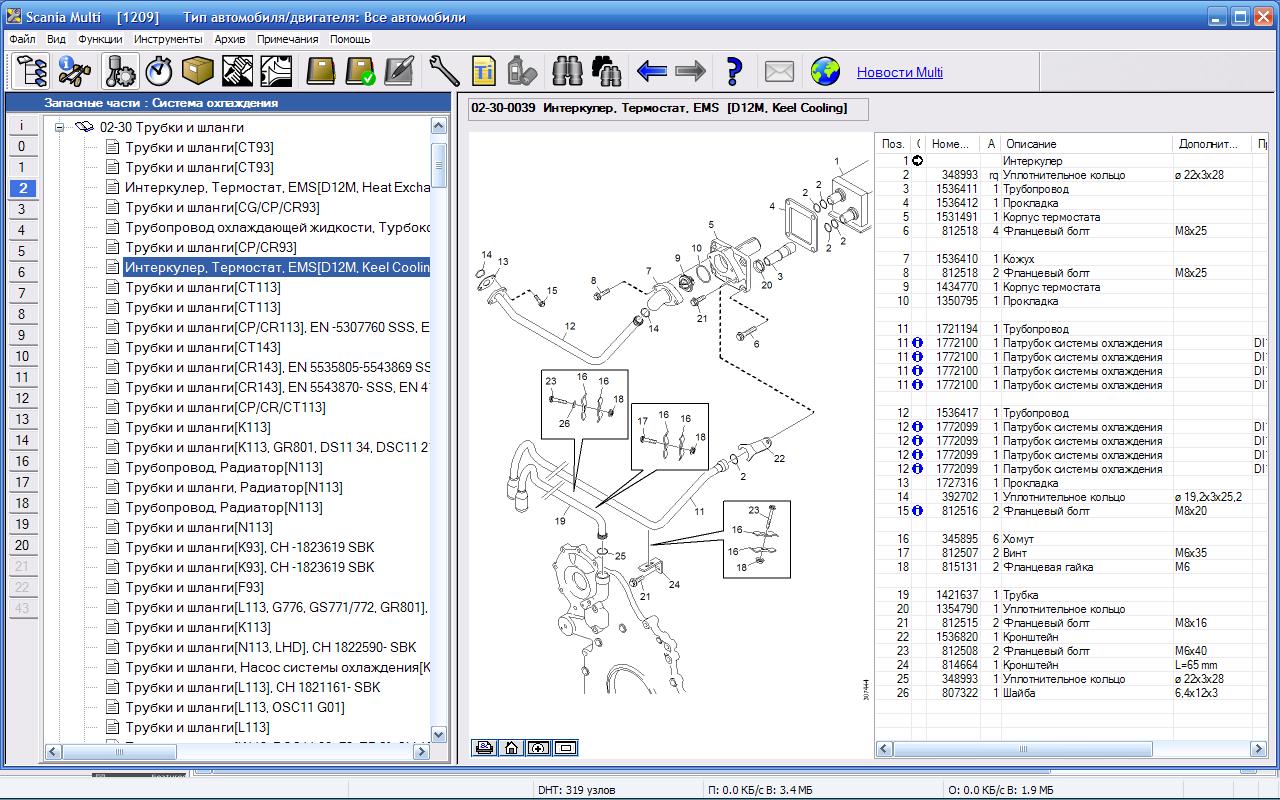Click the black-and-white illustration icon next to box
This screenshot has height=800, width=1280.
[x=275, y=71]
